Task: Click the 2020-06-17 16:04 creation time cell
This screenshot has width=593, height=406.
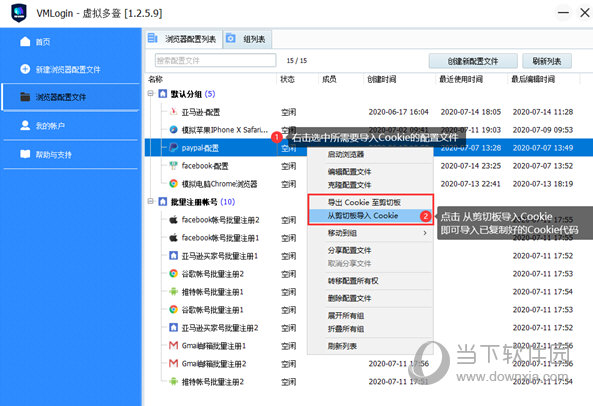Action: [x=399, y=112]
